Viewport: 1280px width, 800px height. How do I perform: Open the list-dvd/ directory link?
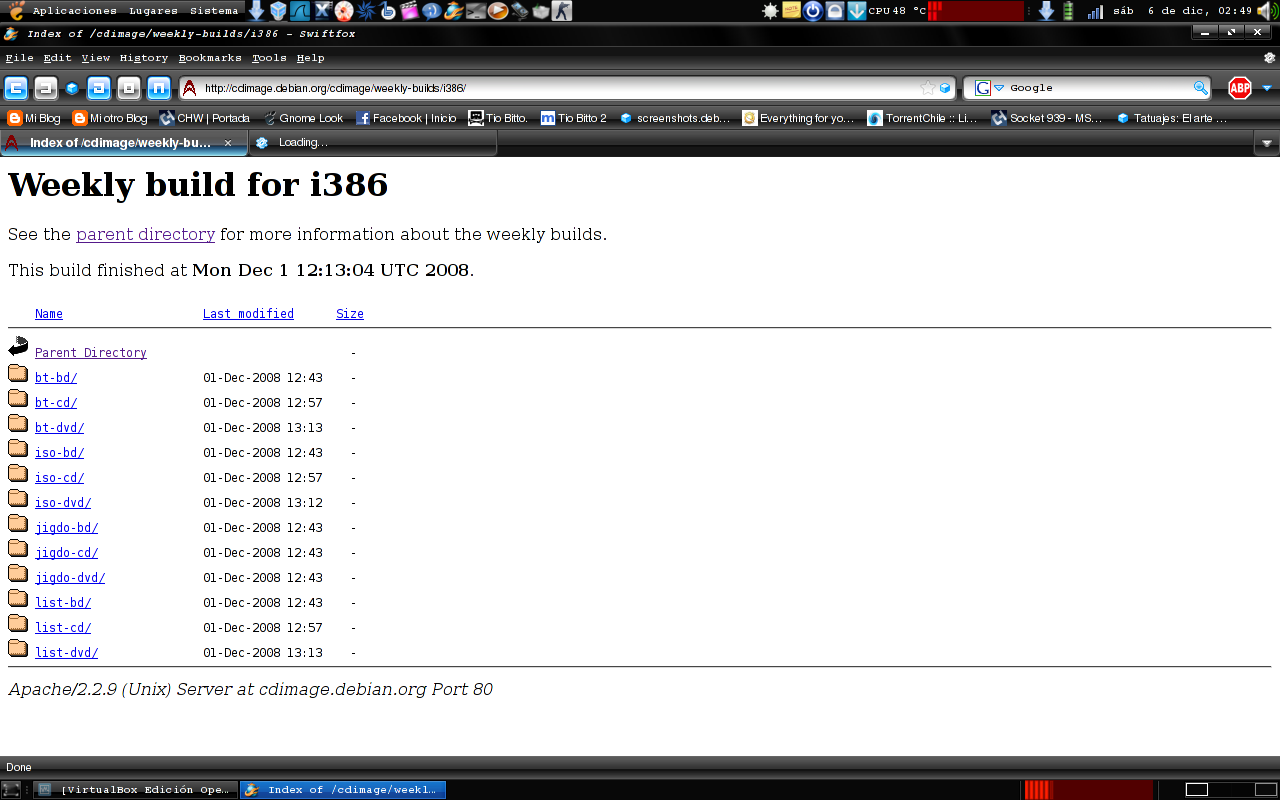point(66,653)
